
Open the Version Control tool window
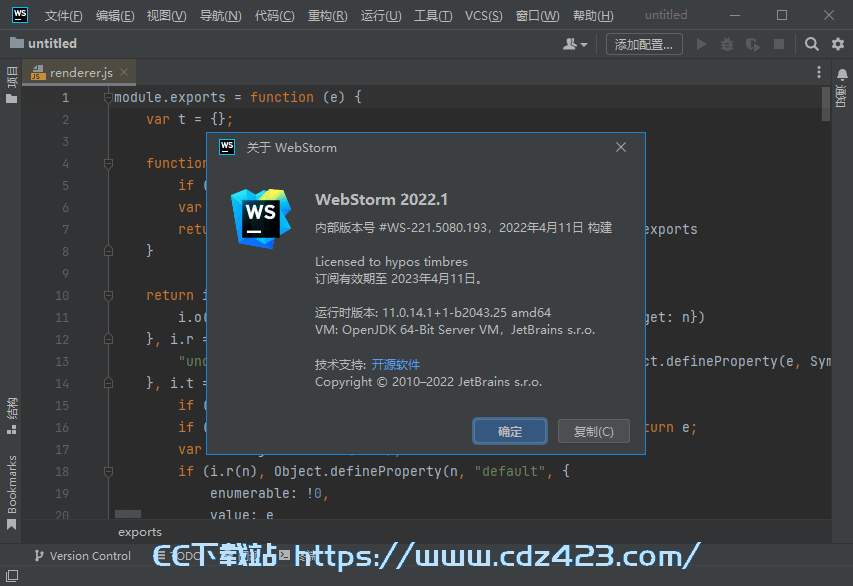(83, 556)
